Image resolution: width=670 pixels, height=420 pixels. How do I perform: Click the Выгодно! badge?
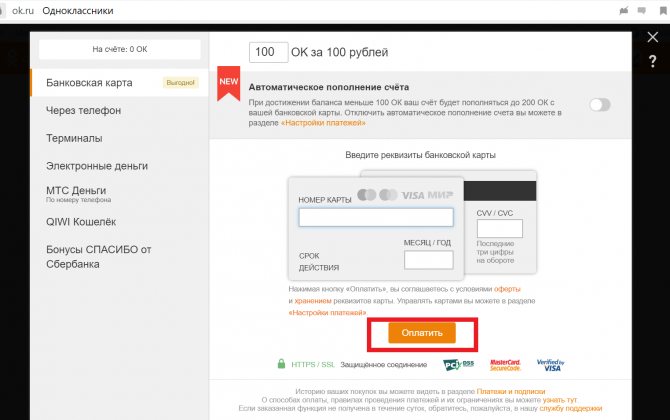(x=180, y=82)
